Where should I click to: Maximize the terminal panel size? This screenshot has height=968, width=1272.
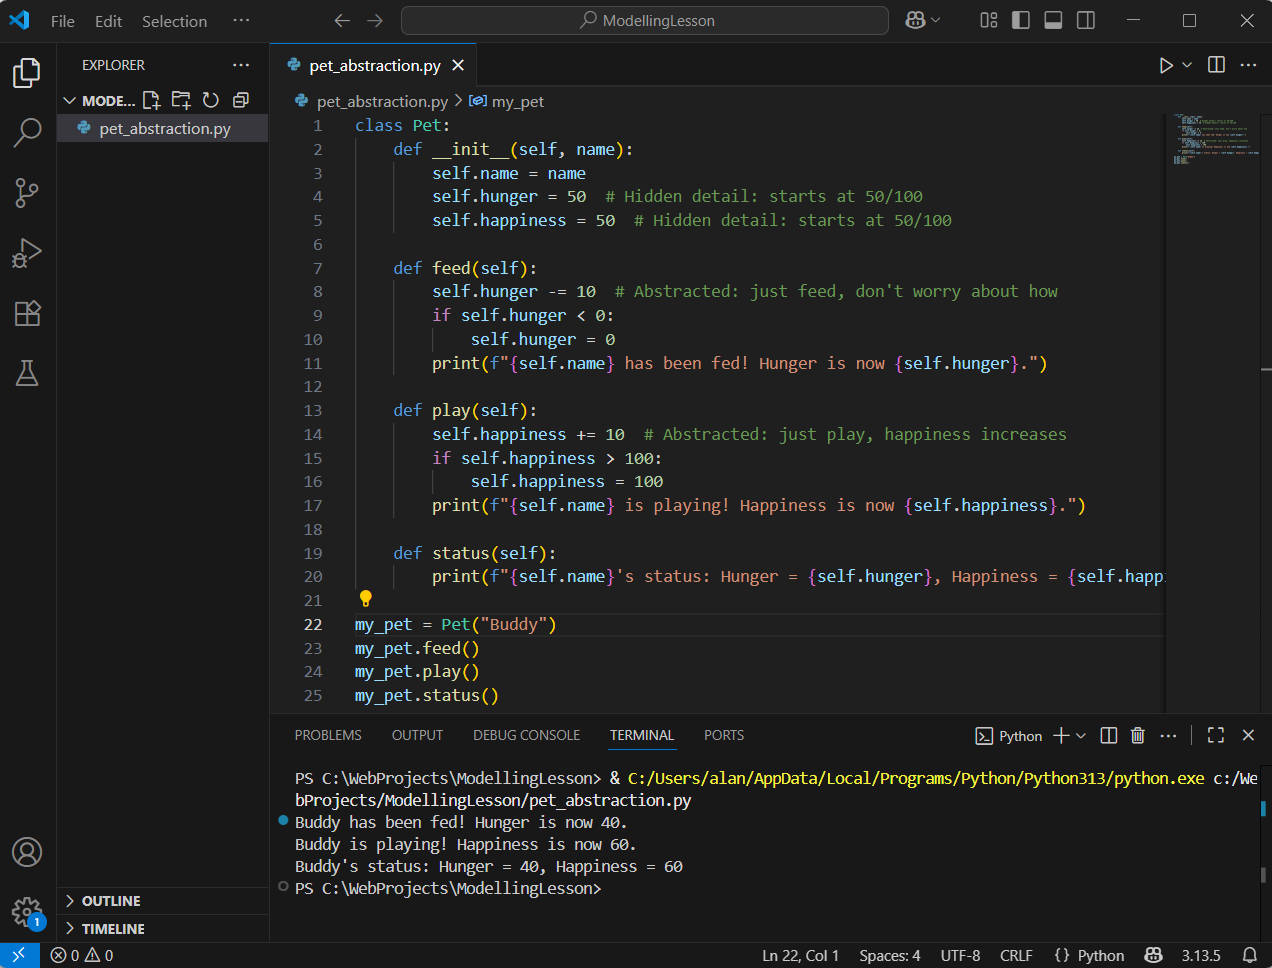(1216, 736)
